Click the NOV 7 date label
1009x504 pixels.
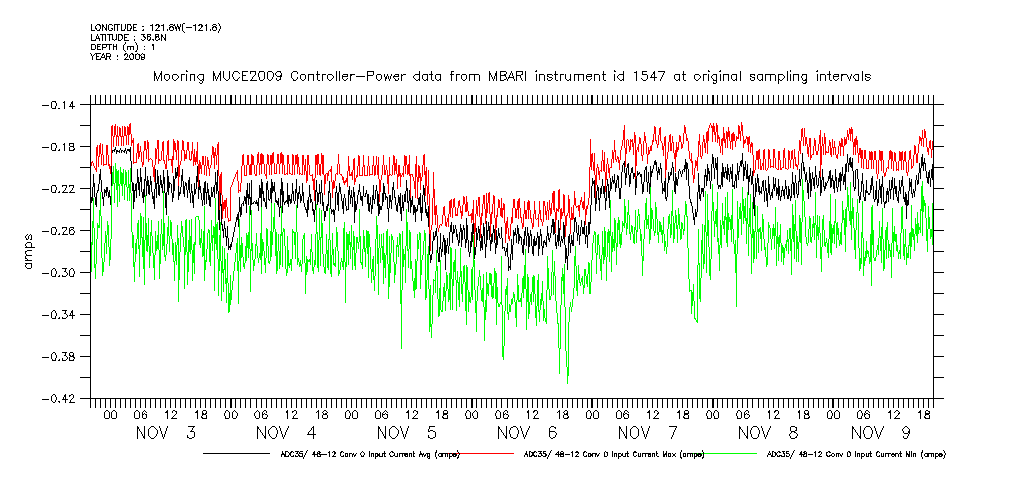[648, 433]
